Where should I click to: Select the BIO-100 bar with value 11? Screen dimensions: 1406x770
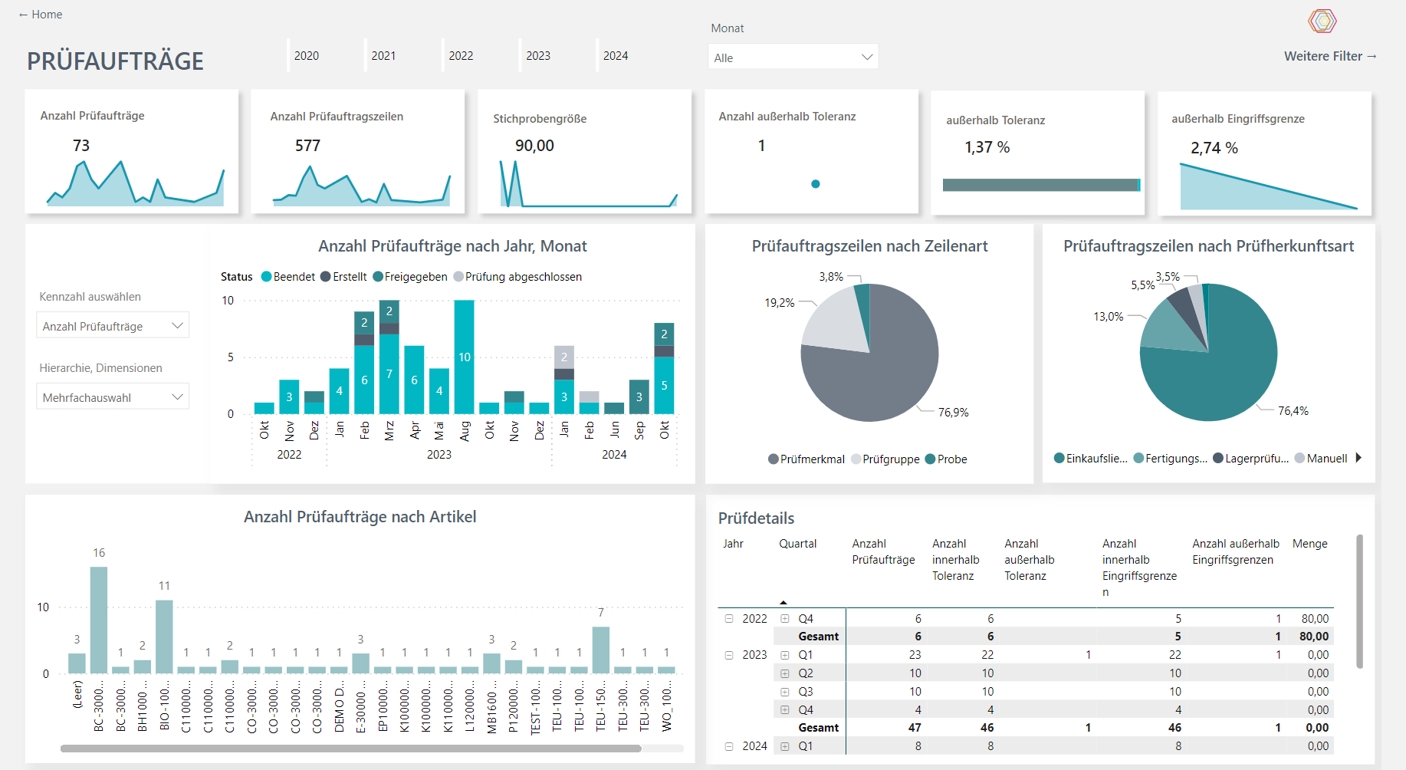165,637
